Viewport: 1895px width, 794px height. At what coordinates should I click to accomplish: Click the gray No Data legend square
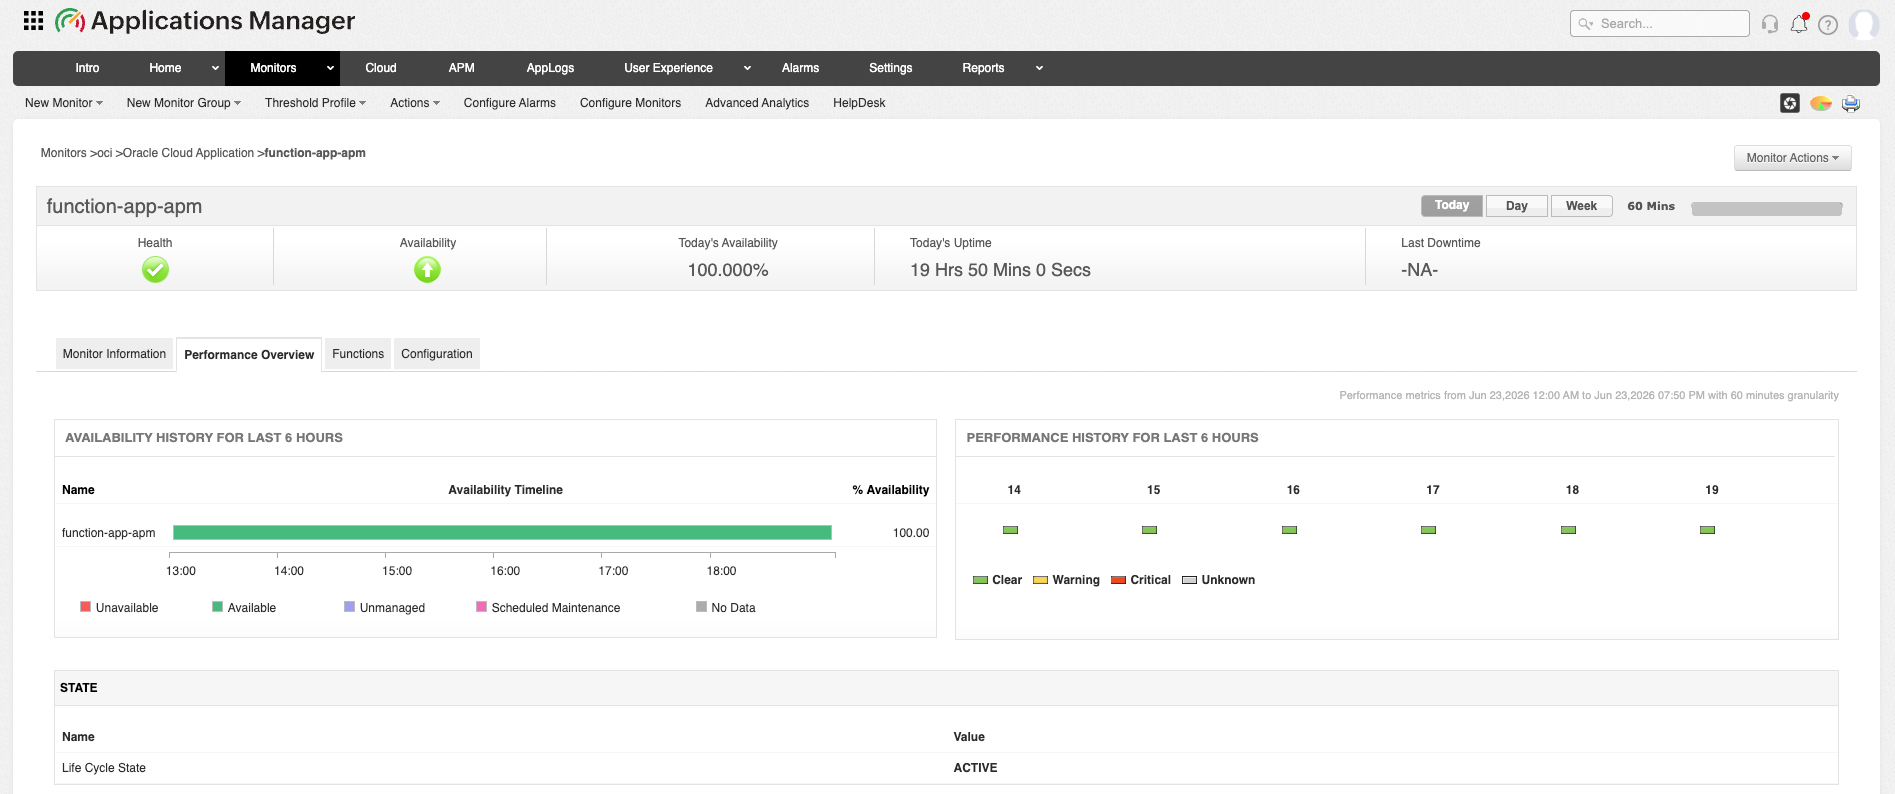702,607
